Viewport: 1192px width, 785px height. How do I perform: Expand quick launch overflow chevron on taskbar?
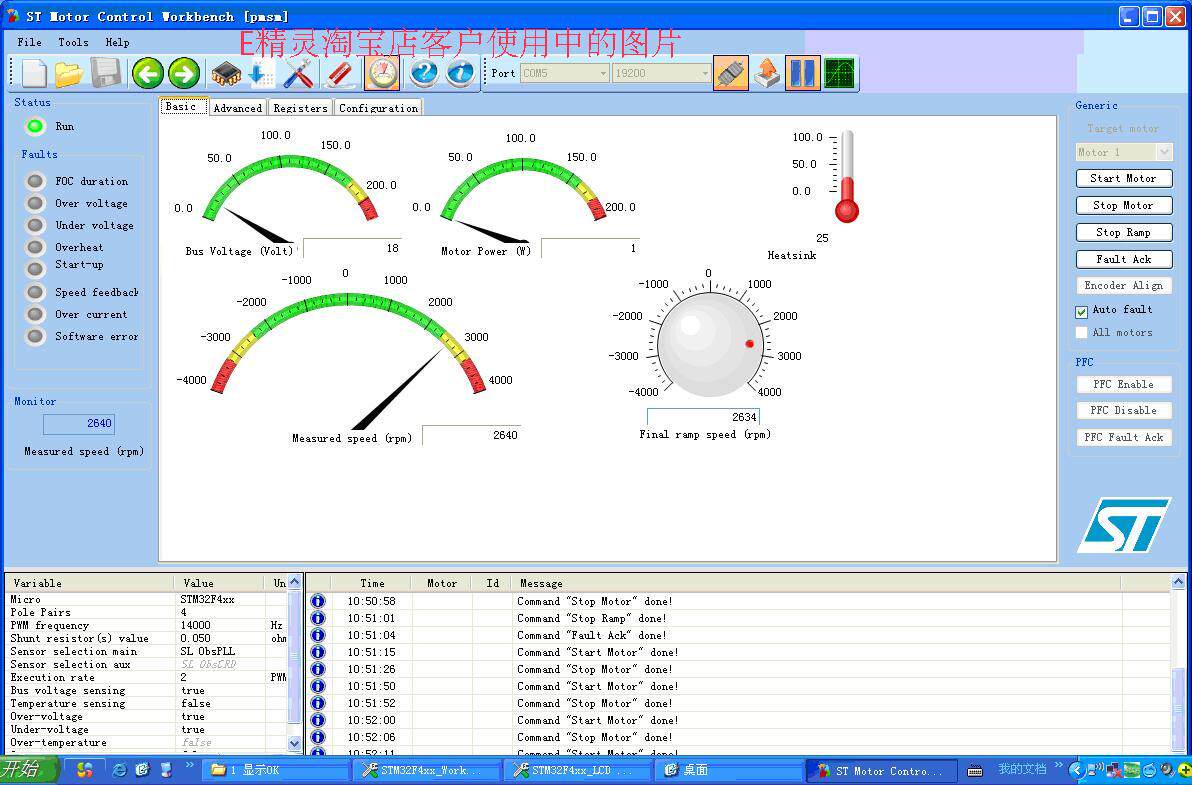(189, 766)
